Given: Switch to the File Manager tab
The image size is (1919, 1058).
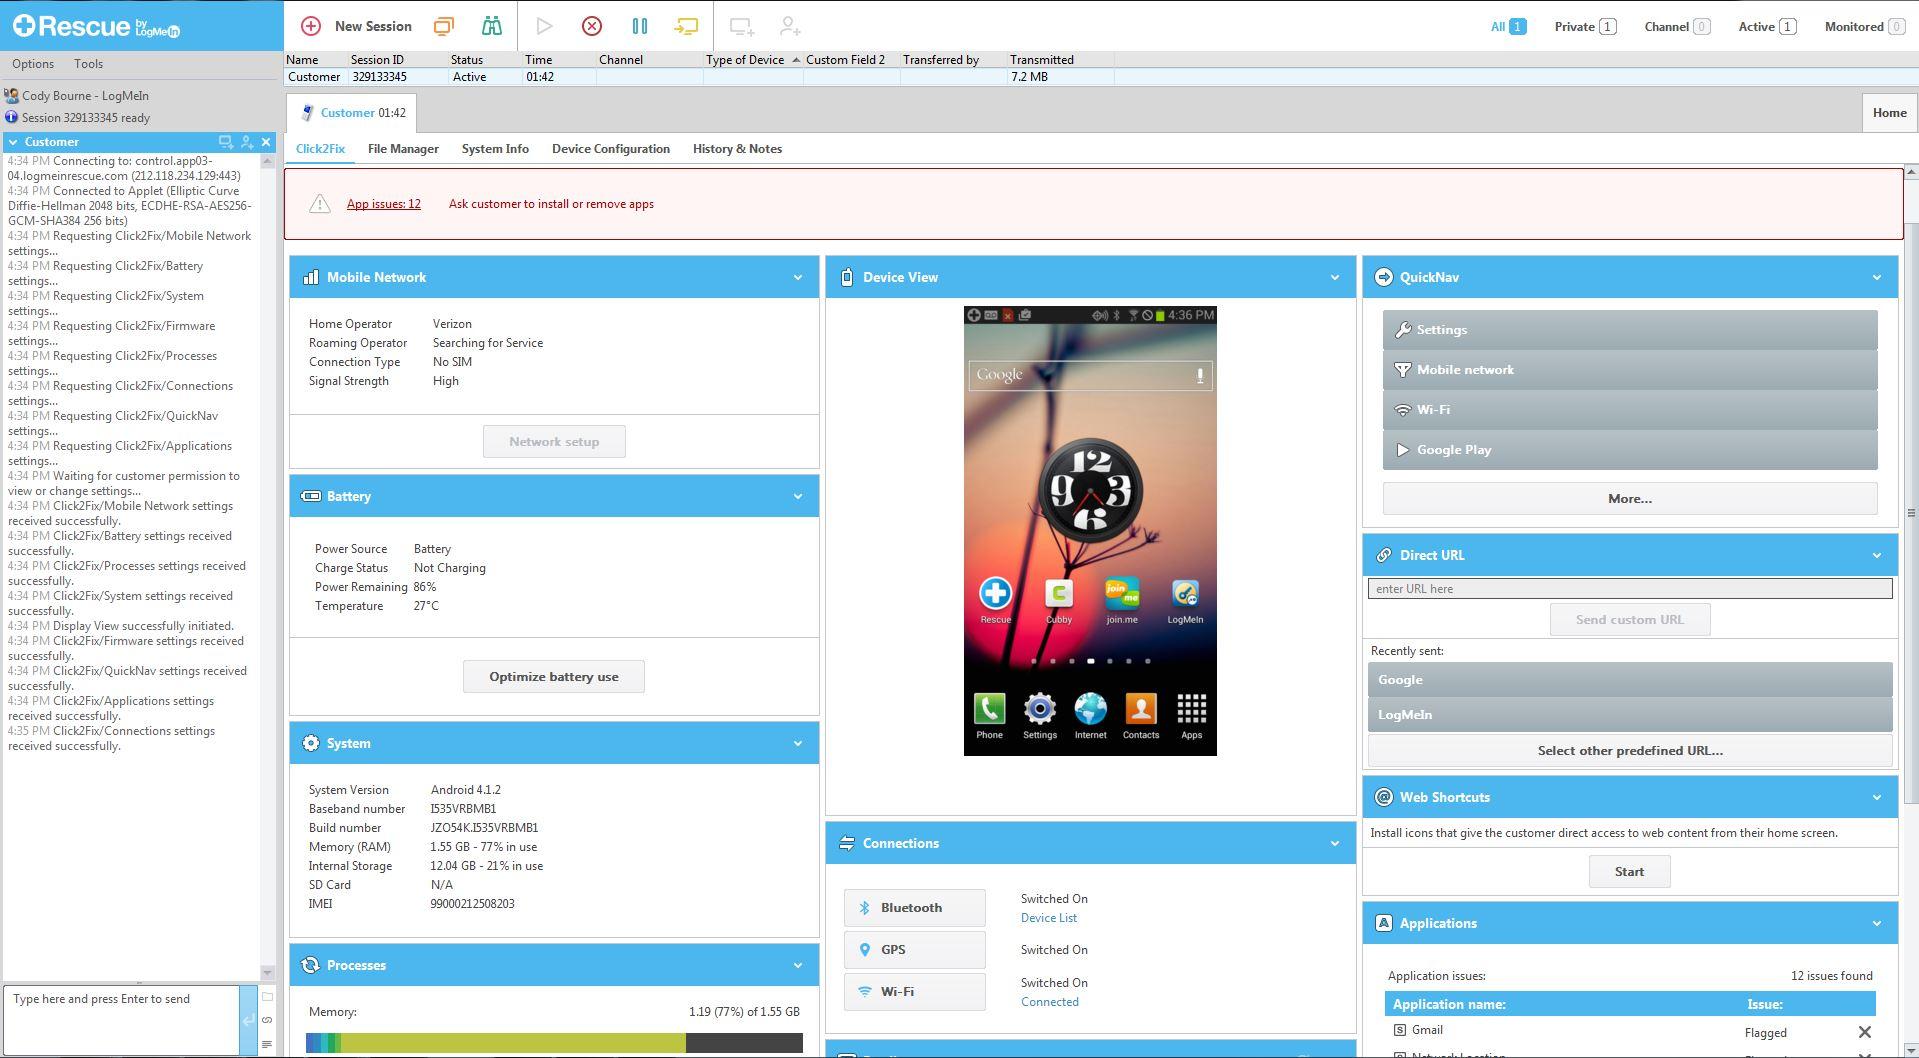Looking at the screenshot, I should pos(403,148).
